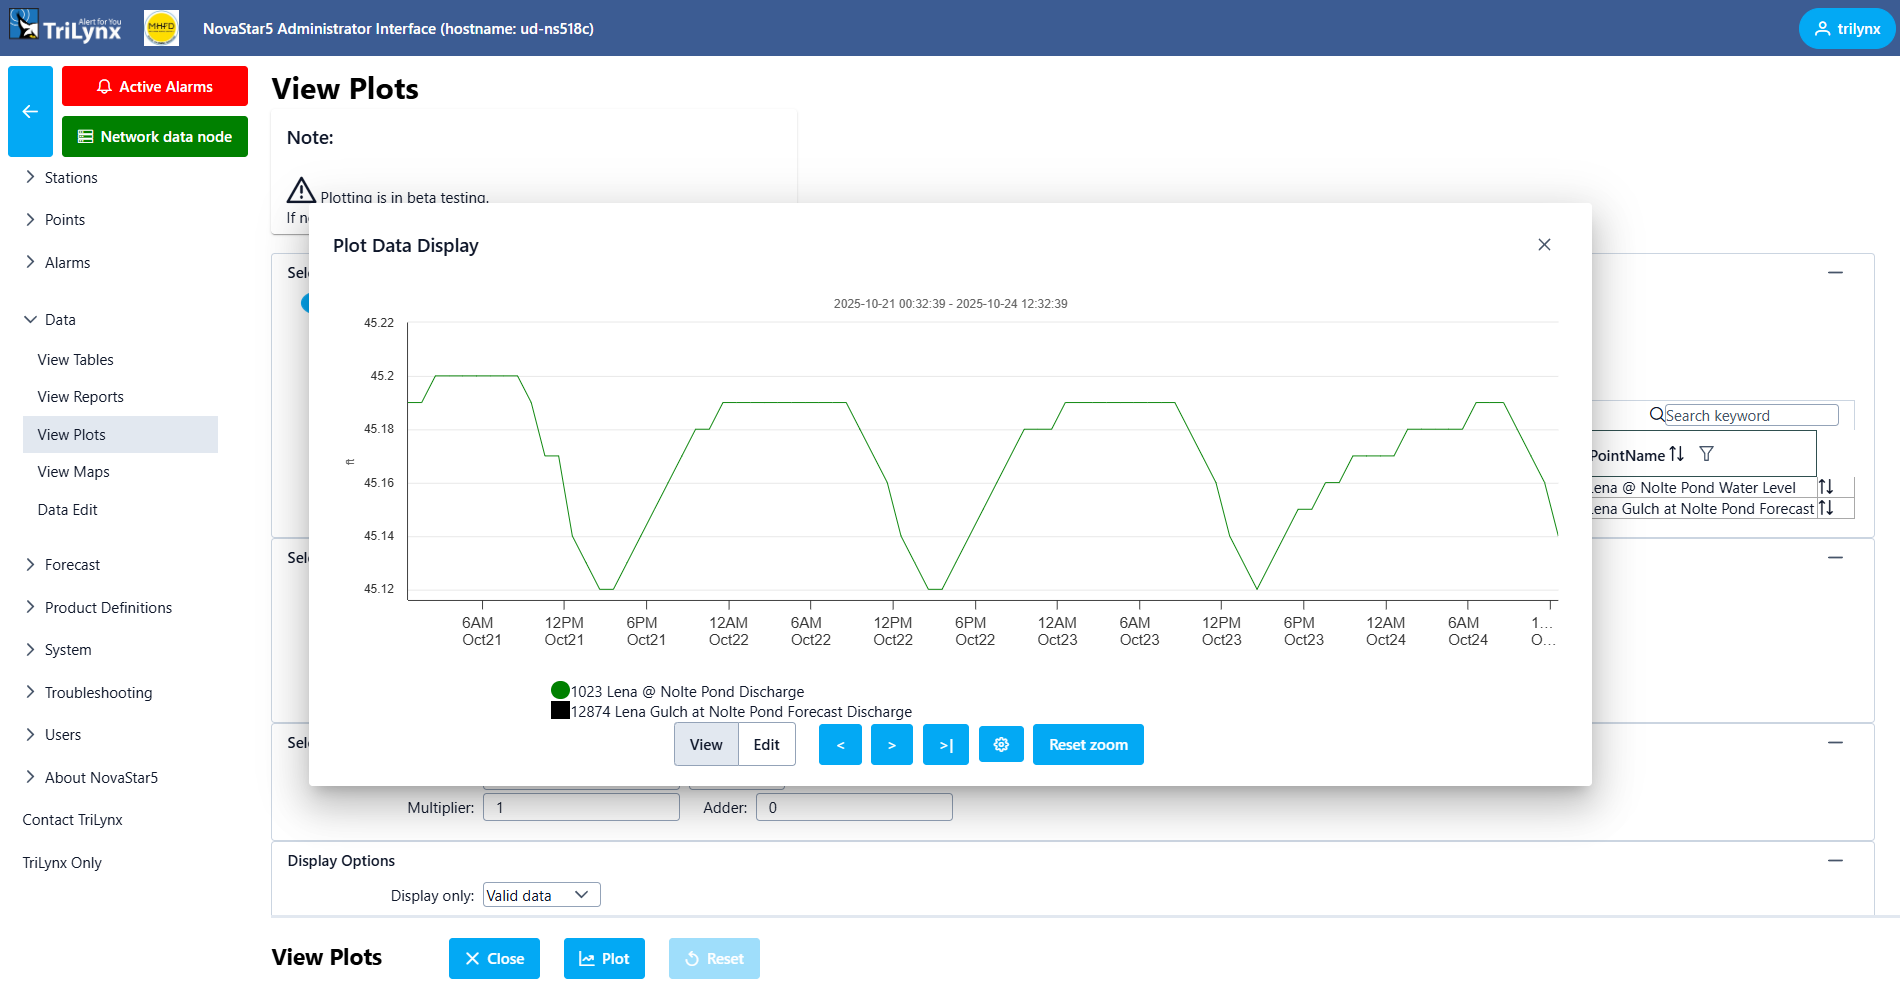Collapse the Data menu section

(60, 320)
